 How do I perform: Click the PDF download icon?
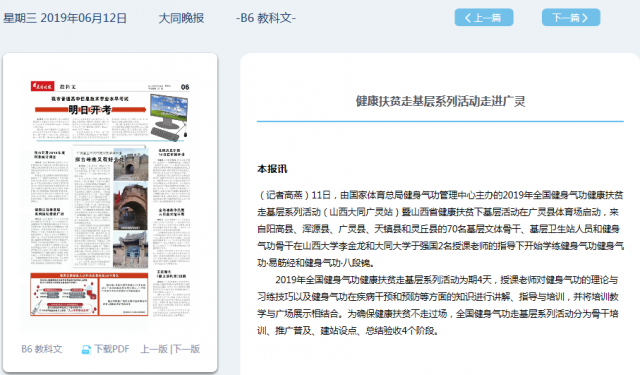(x=86, y=349)
